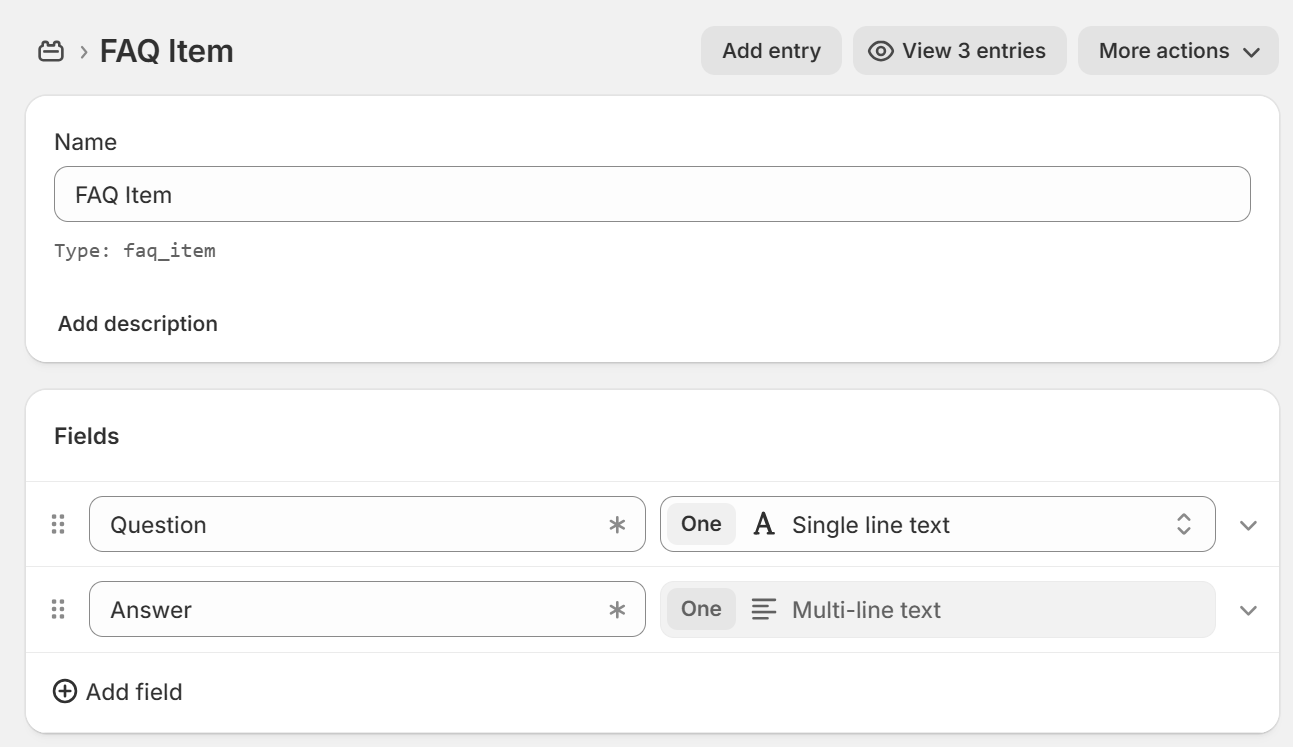Expand the Question field options chevron
Image resolution: width=1293 pixels, height=747 pixels.
tap(1248, 525)
